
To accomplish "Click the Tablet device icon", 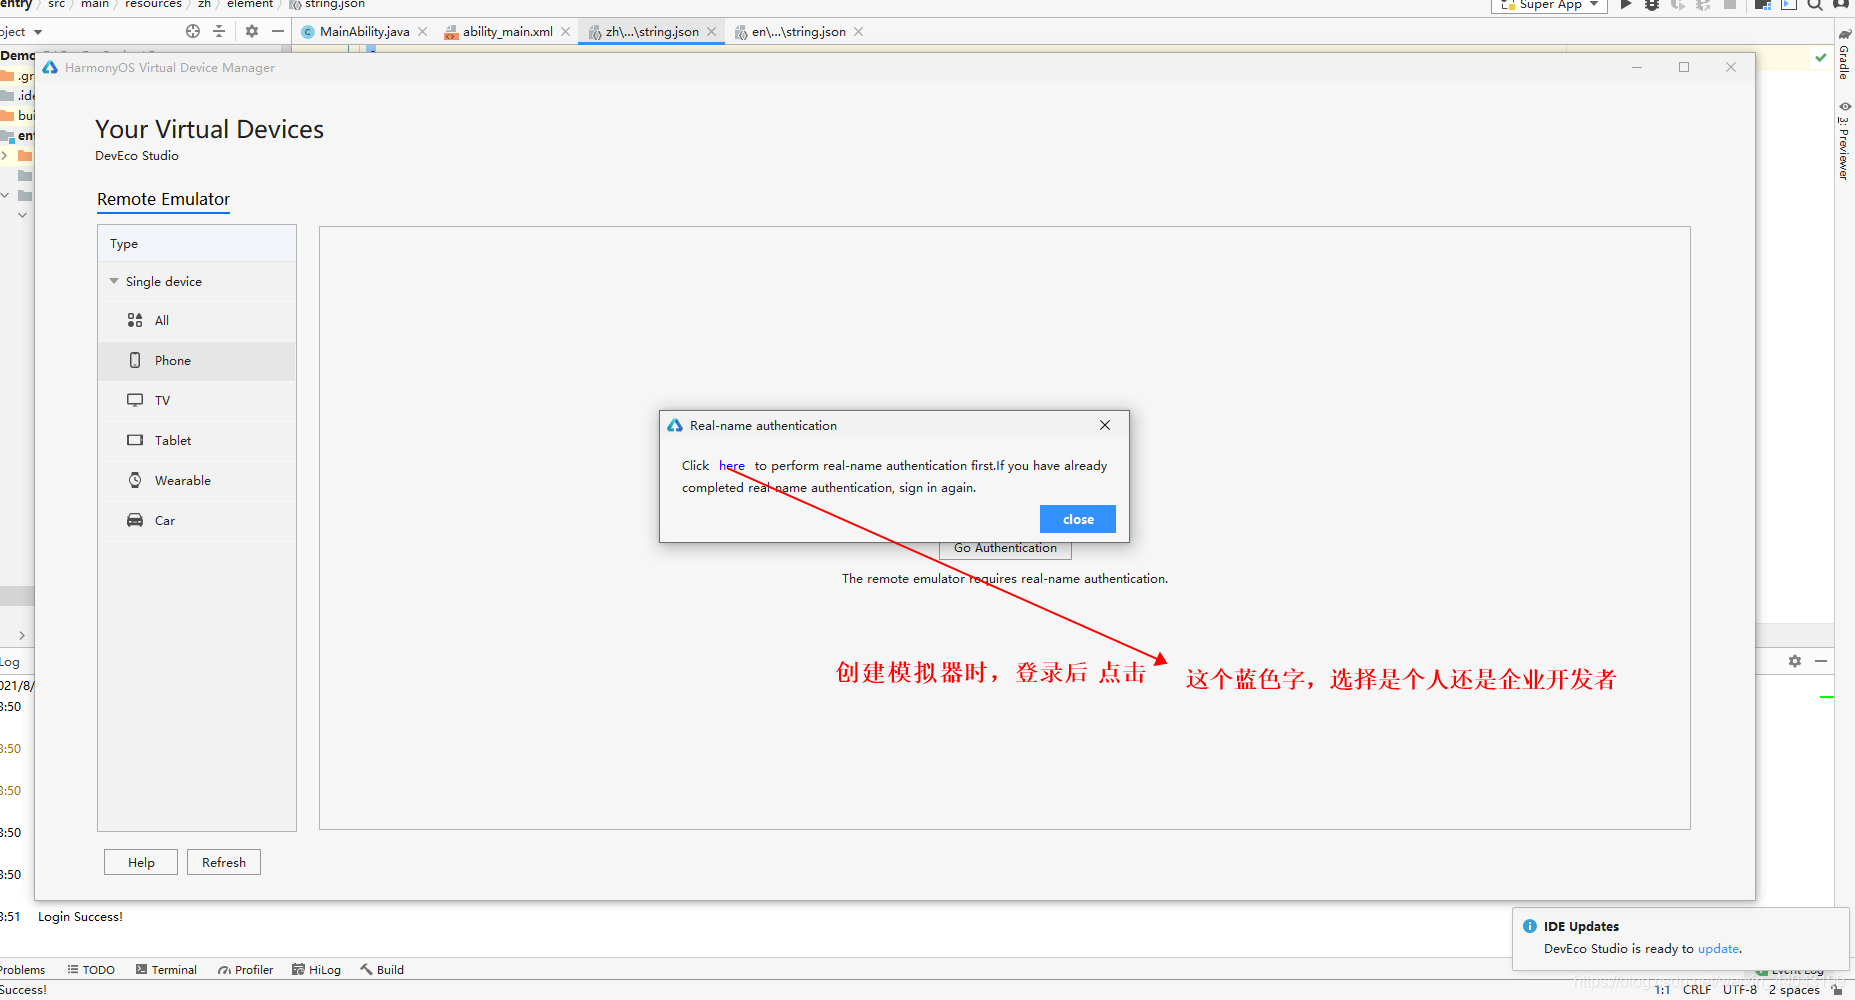I will pos(135,440).
